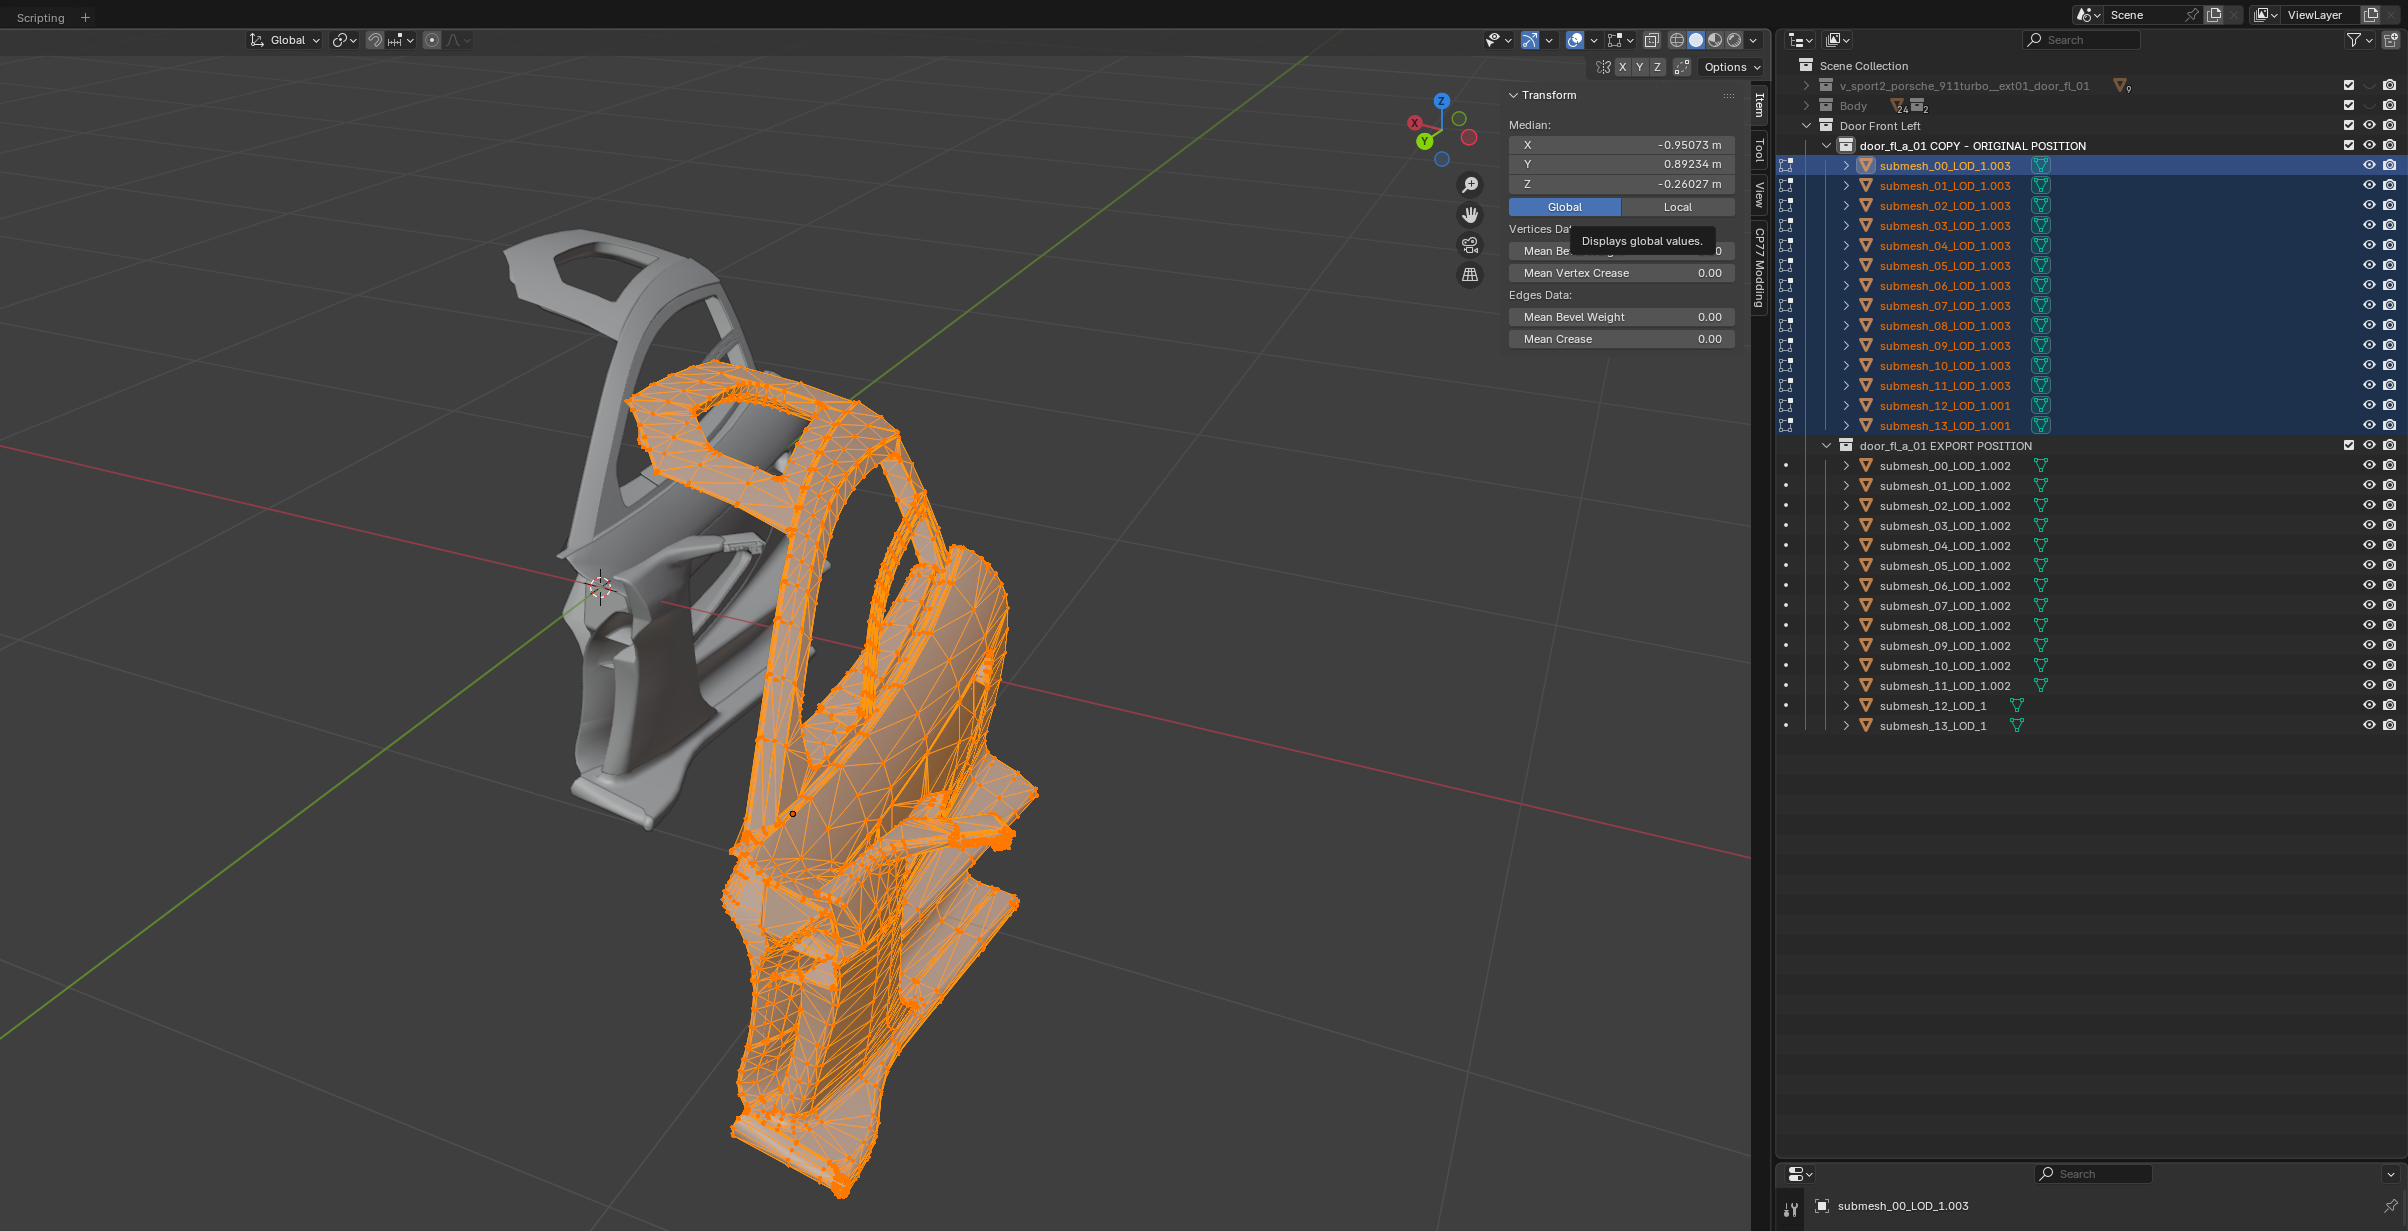Image resolution: width=2408 pixels, height=1231 pixels.
Task: Hide submesh_05_LOD_1.003 with eye icon
Action: [2369, 265]
